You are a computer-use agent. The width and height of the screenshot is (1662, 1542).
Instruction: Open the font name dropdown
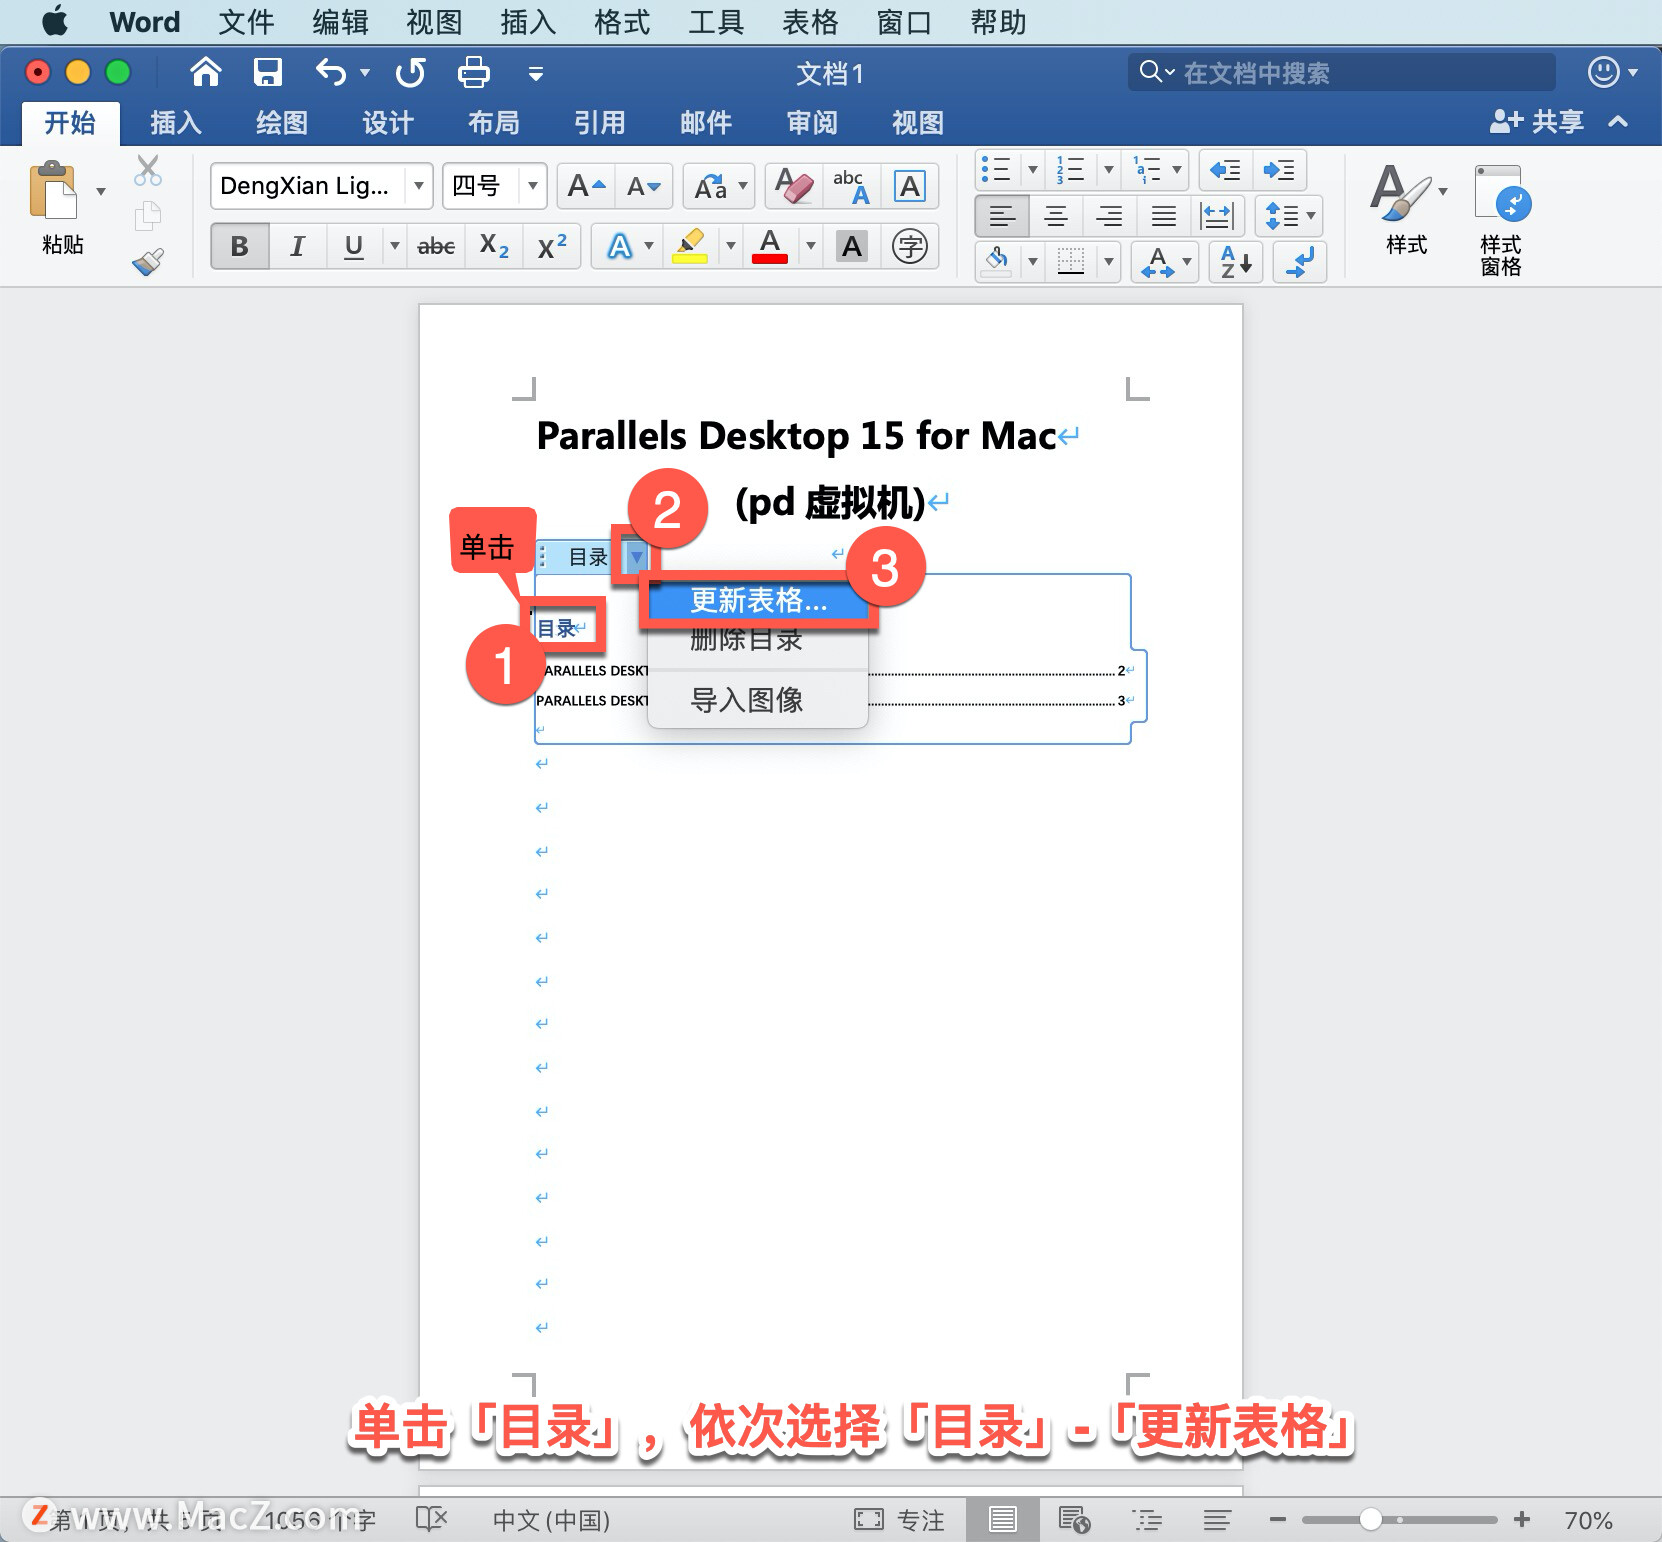click(419, 186)
